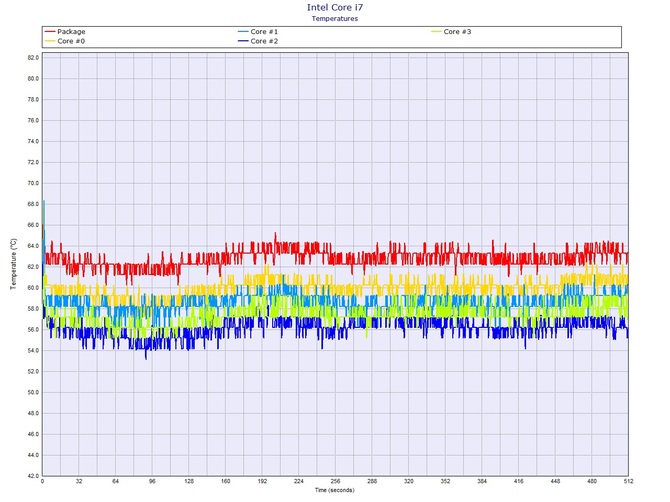Click the Intel Core i7 chart title
Screen dimensions: 670x502
[x=335, y=7]
